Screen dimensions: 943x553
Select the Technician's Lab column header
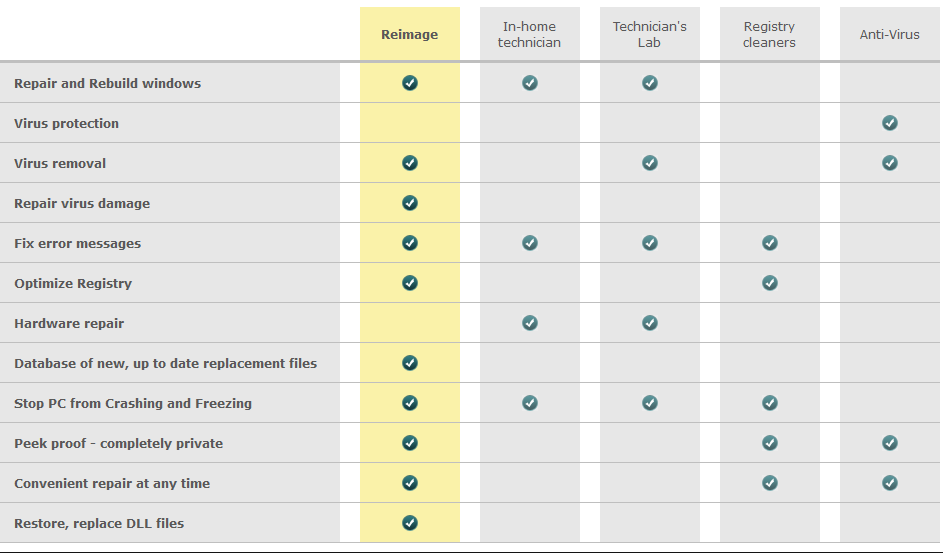pos(650,35)
